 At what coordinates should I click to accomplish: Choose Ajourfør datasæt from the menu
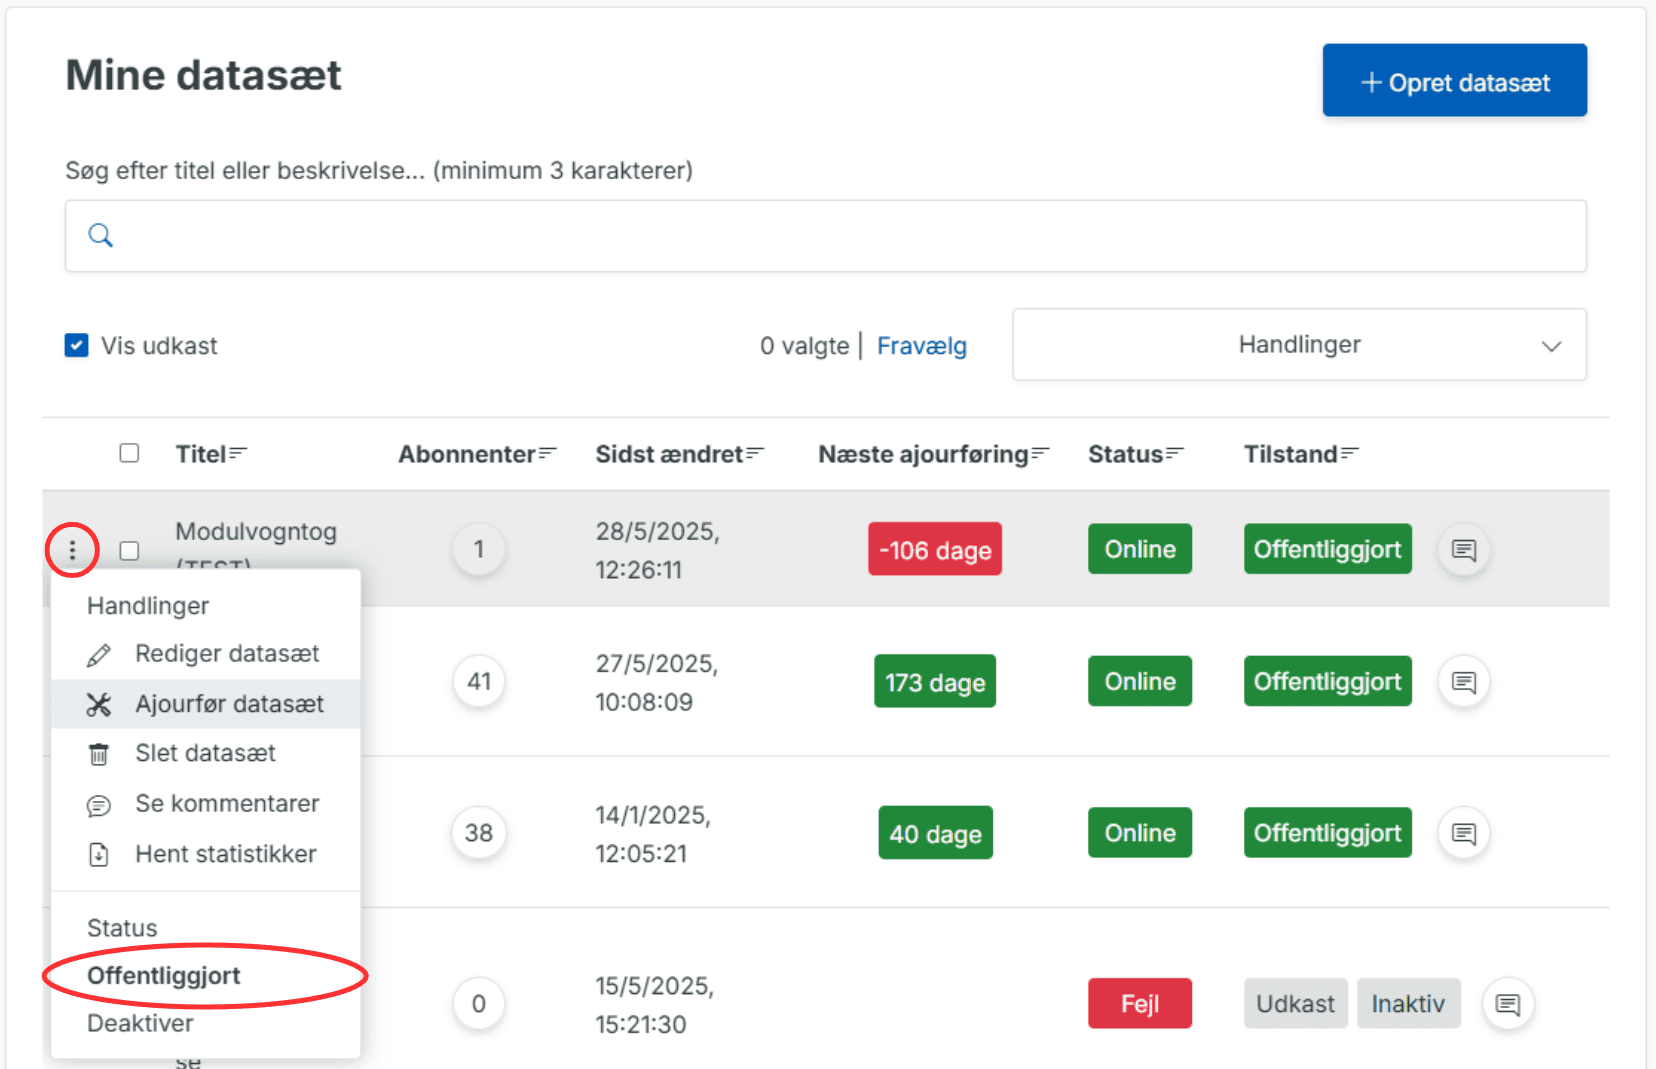[206, 704]
